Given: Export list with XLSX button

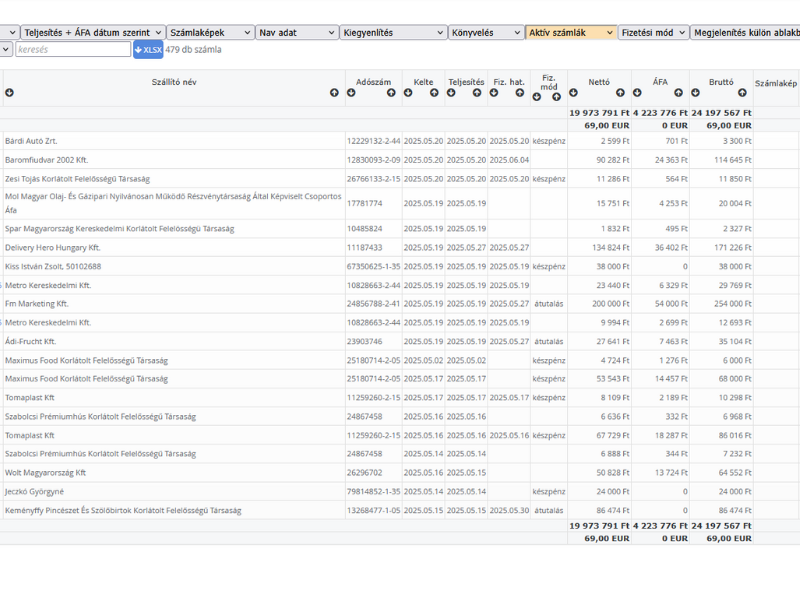Looking at the screenshot, I should [x=148, y=49].
